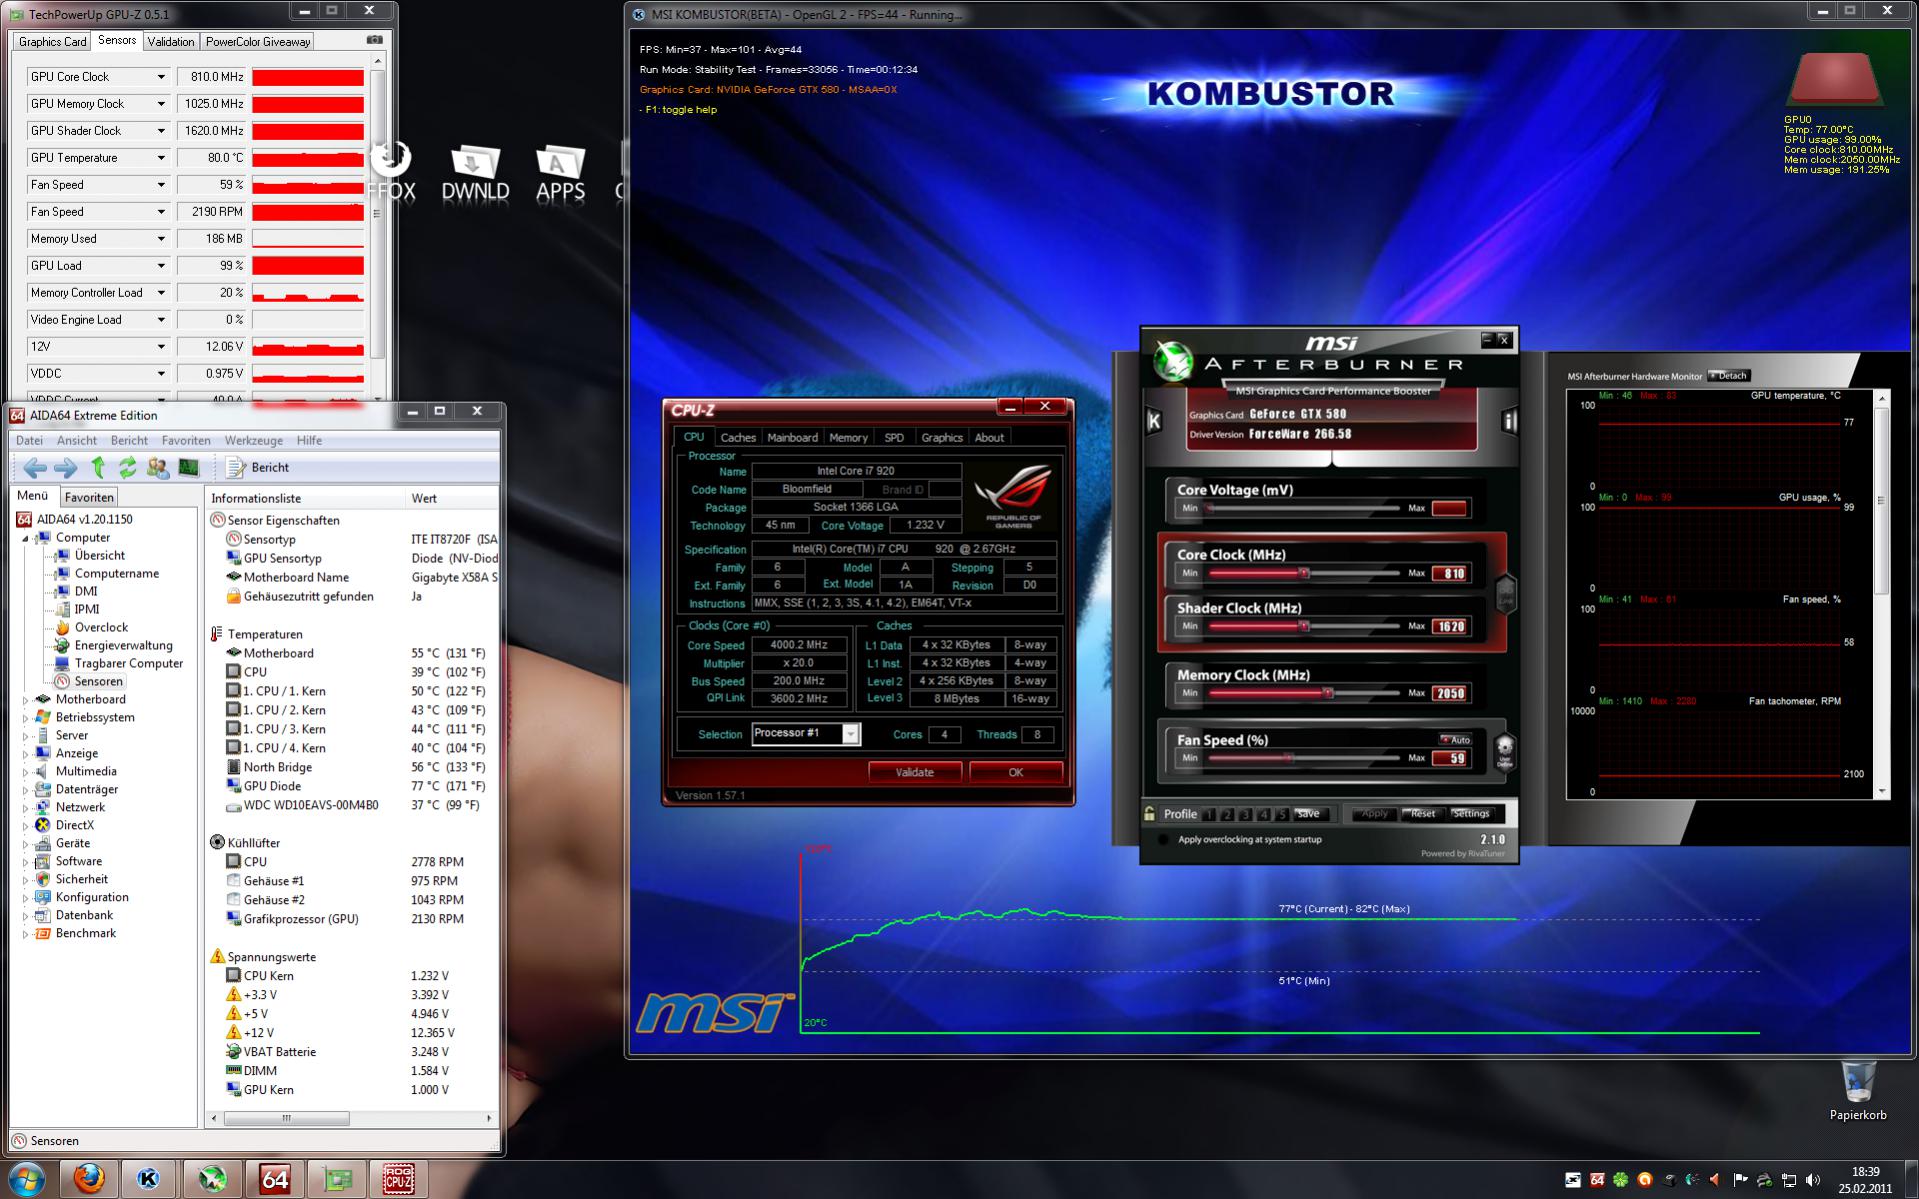Detach the Afterburner Hardware Monitor
The width and height of the screenshot is (1919, 1199).
[x=1728, y=376]
